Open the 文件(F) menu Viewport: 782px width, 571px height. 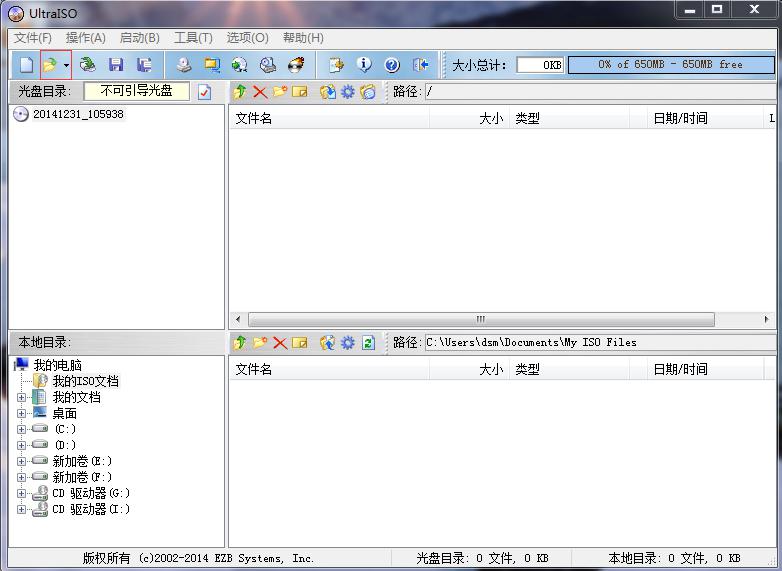[x=32, y=38]
